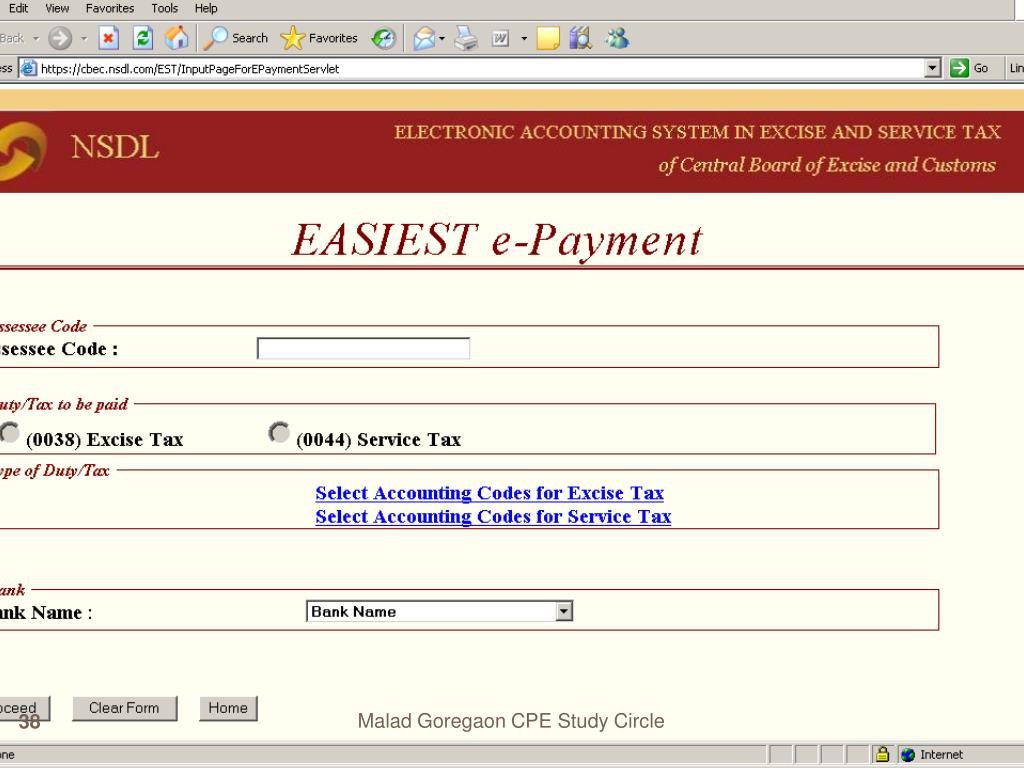Click the Clear Form button

tap(124, 708)
